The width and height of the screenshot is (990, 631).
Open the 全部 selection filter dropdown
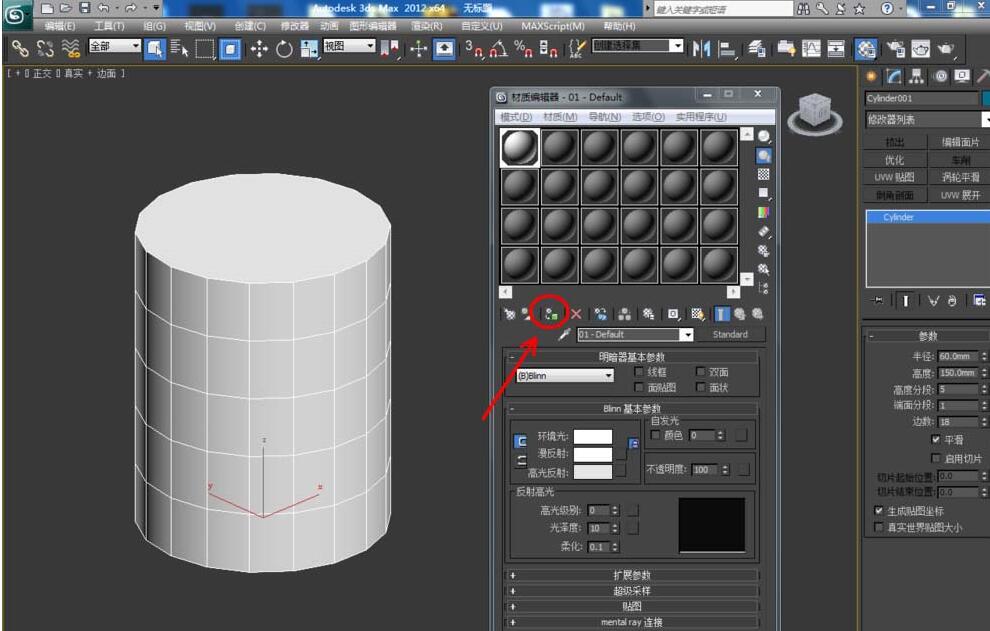(114, 46)
